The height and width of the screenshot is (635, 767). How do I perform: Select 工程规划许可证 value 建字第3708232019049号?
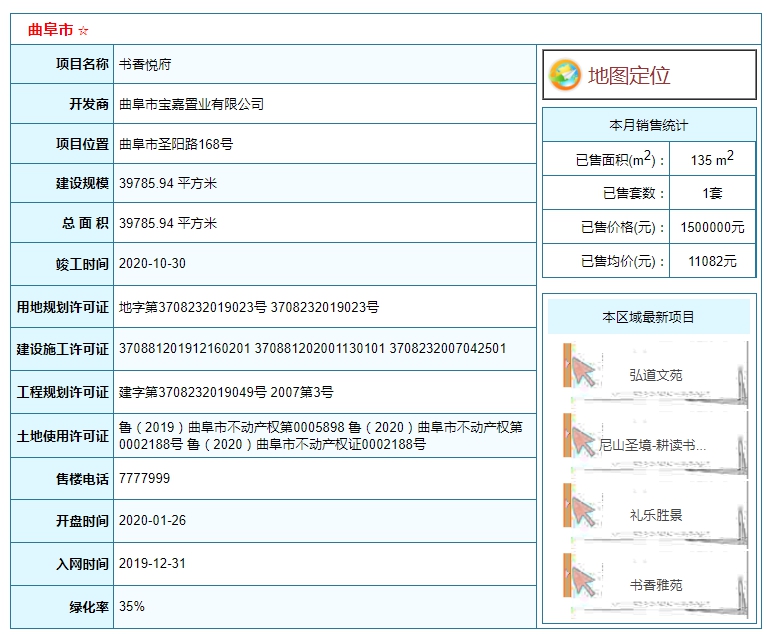[193, 392]
